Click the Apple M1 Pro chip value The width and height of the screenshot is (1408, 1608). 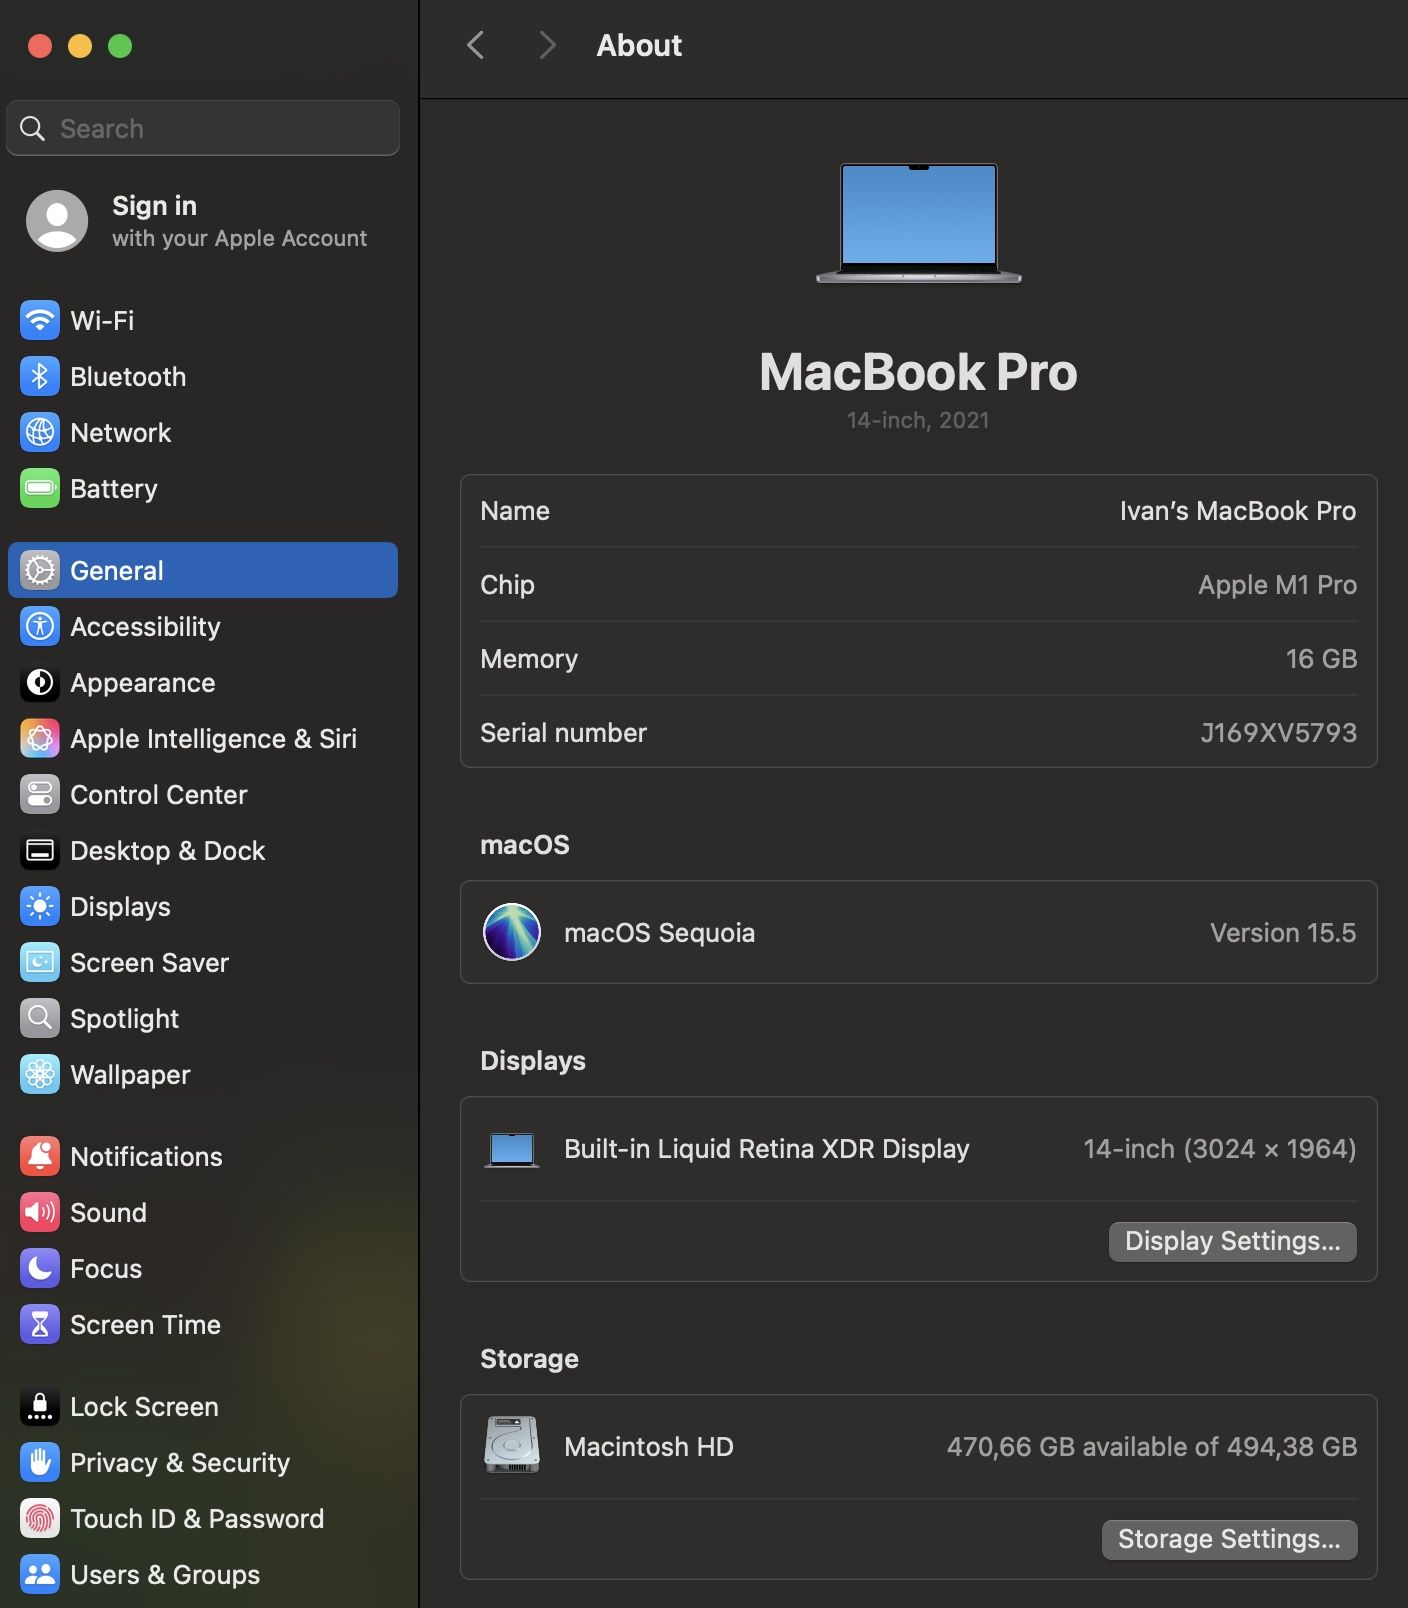tap(1277, 585)
